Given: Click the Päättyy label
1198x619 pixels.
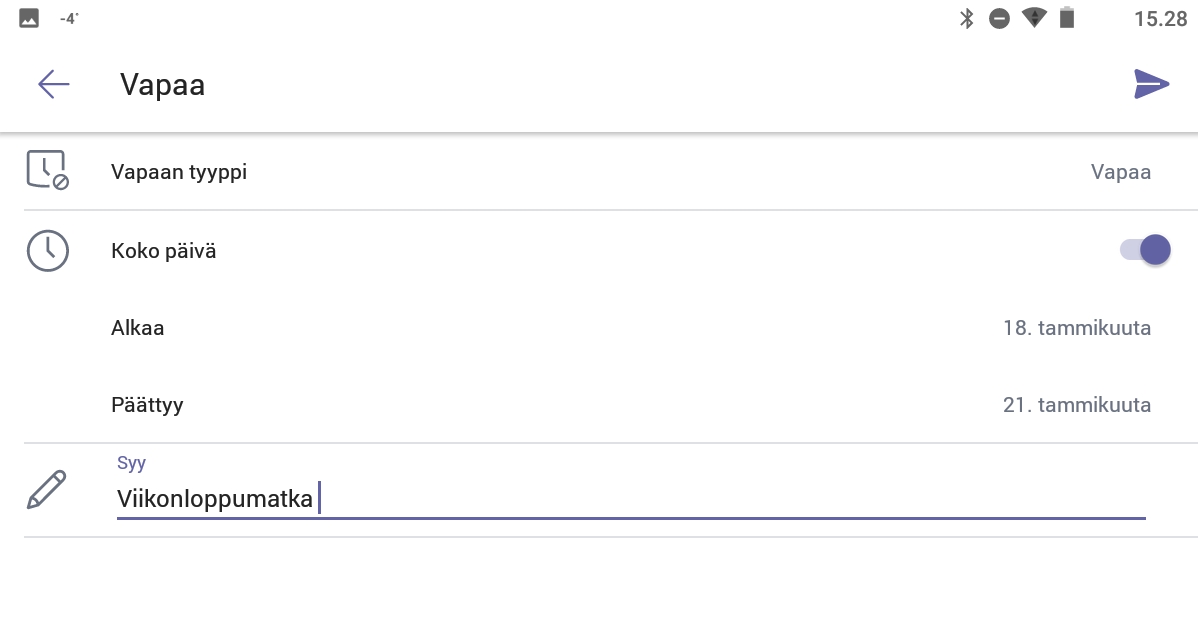Looking at the screenshot, I should (147, 406).
